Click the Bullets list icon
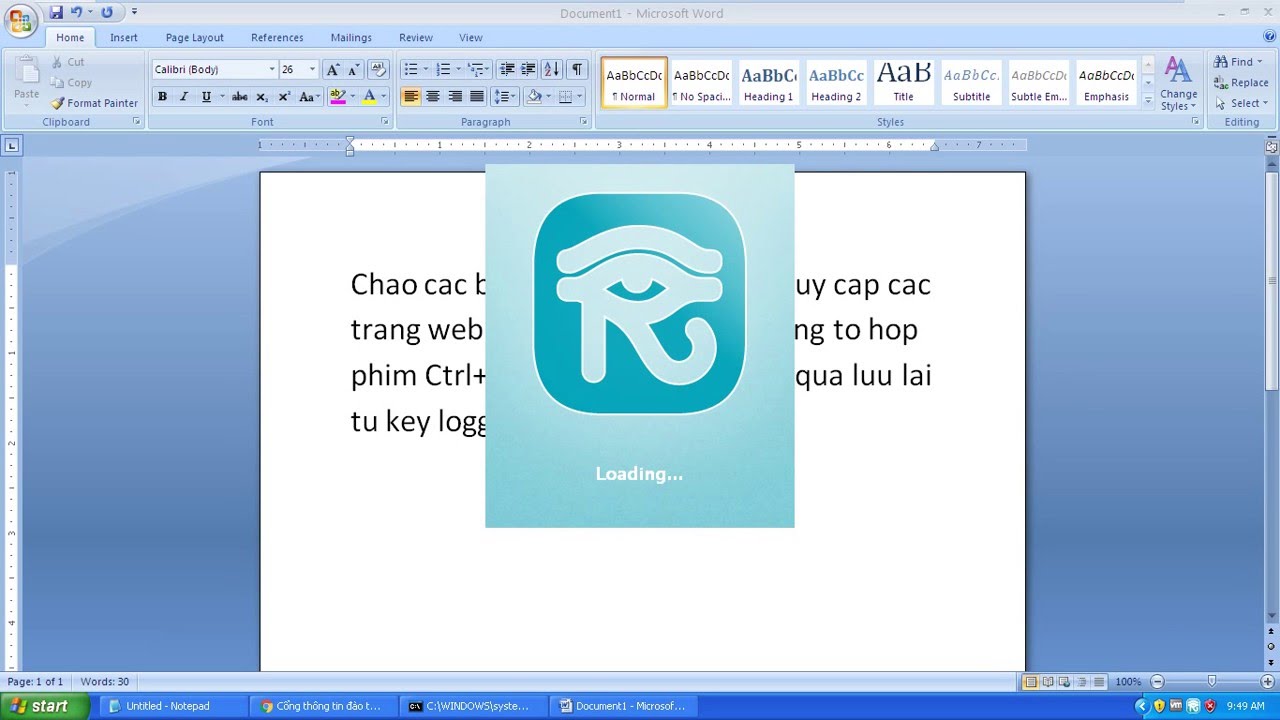1280x720 pixels. (411, 70)
